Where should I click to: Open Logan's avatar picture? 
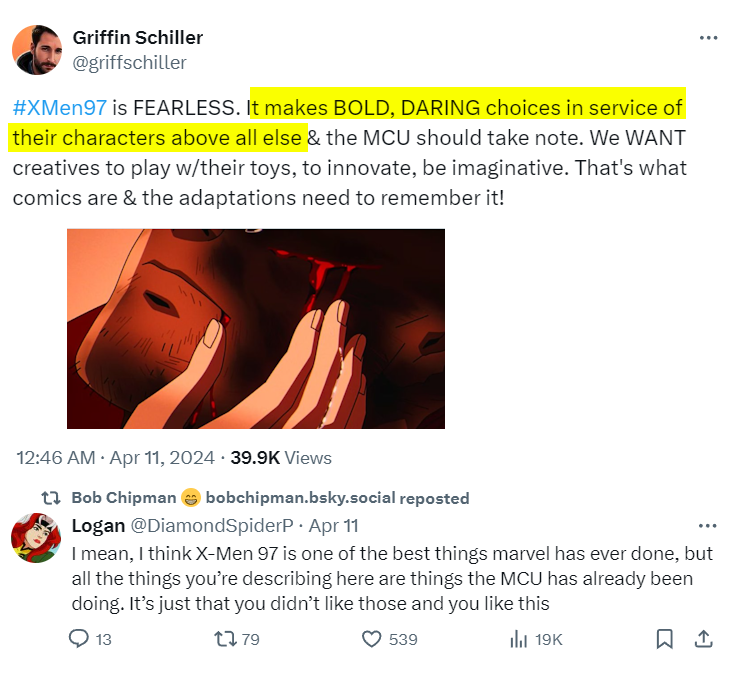(36, 538)
